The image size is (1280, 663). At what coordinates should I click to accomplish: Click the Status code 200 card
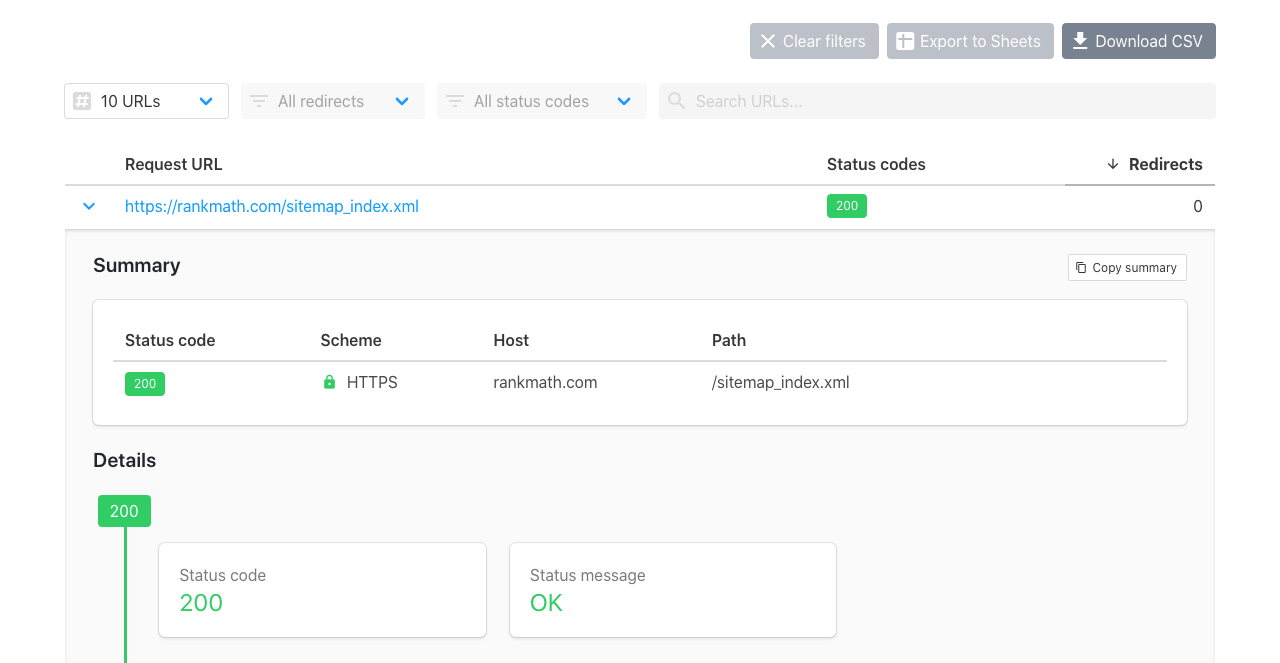(323, 590)
